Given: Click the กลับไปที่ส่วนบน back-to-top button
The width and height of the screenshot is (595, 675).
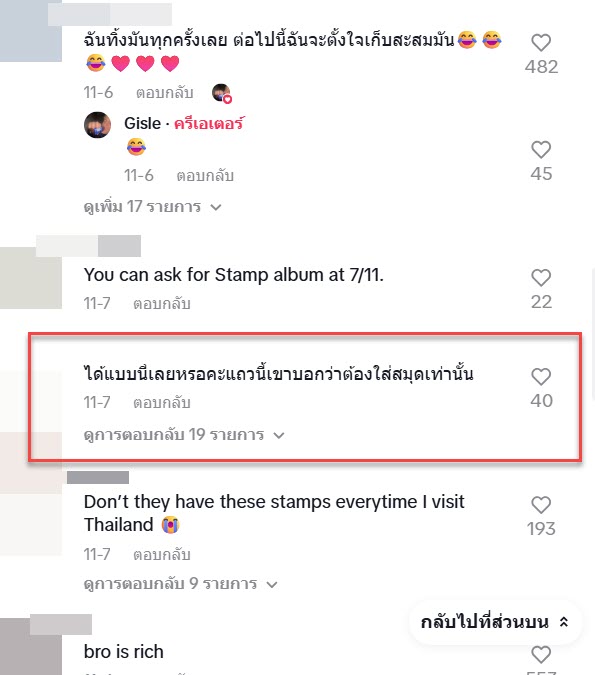Looking at the screenshot, I should [495, 622].
